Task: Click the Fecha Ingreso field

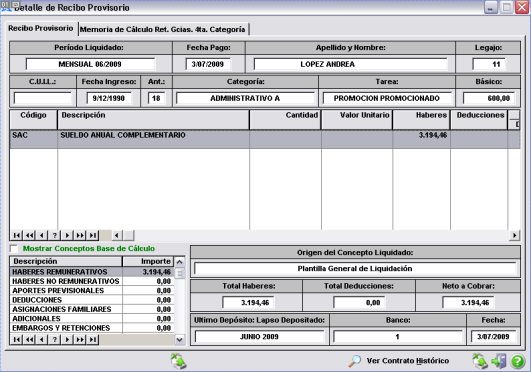Action: click(x=109, y=98)
